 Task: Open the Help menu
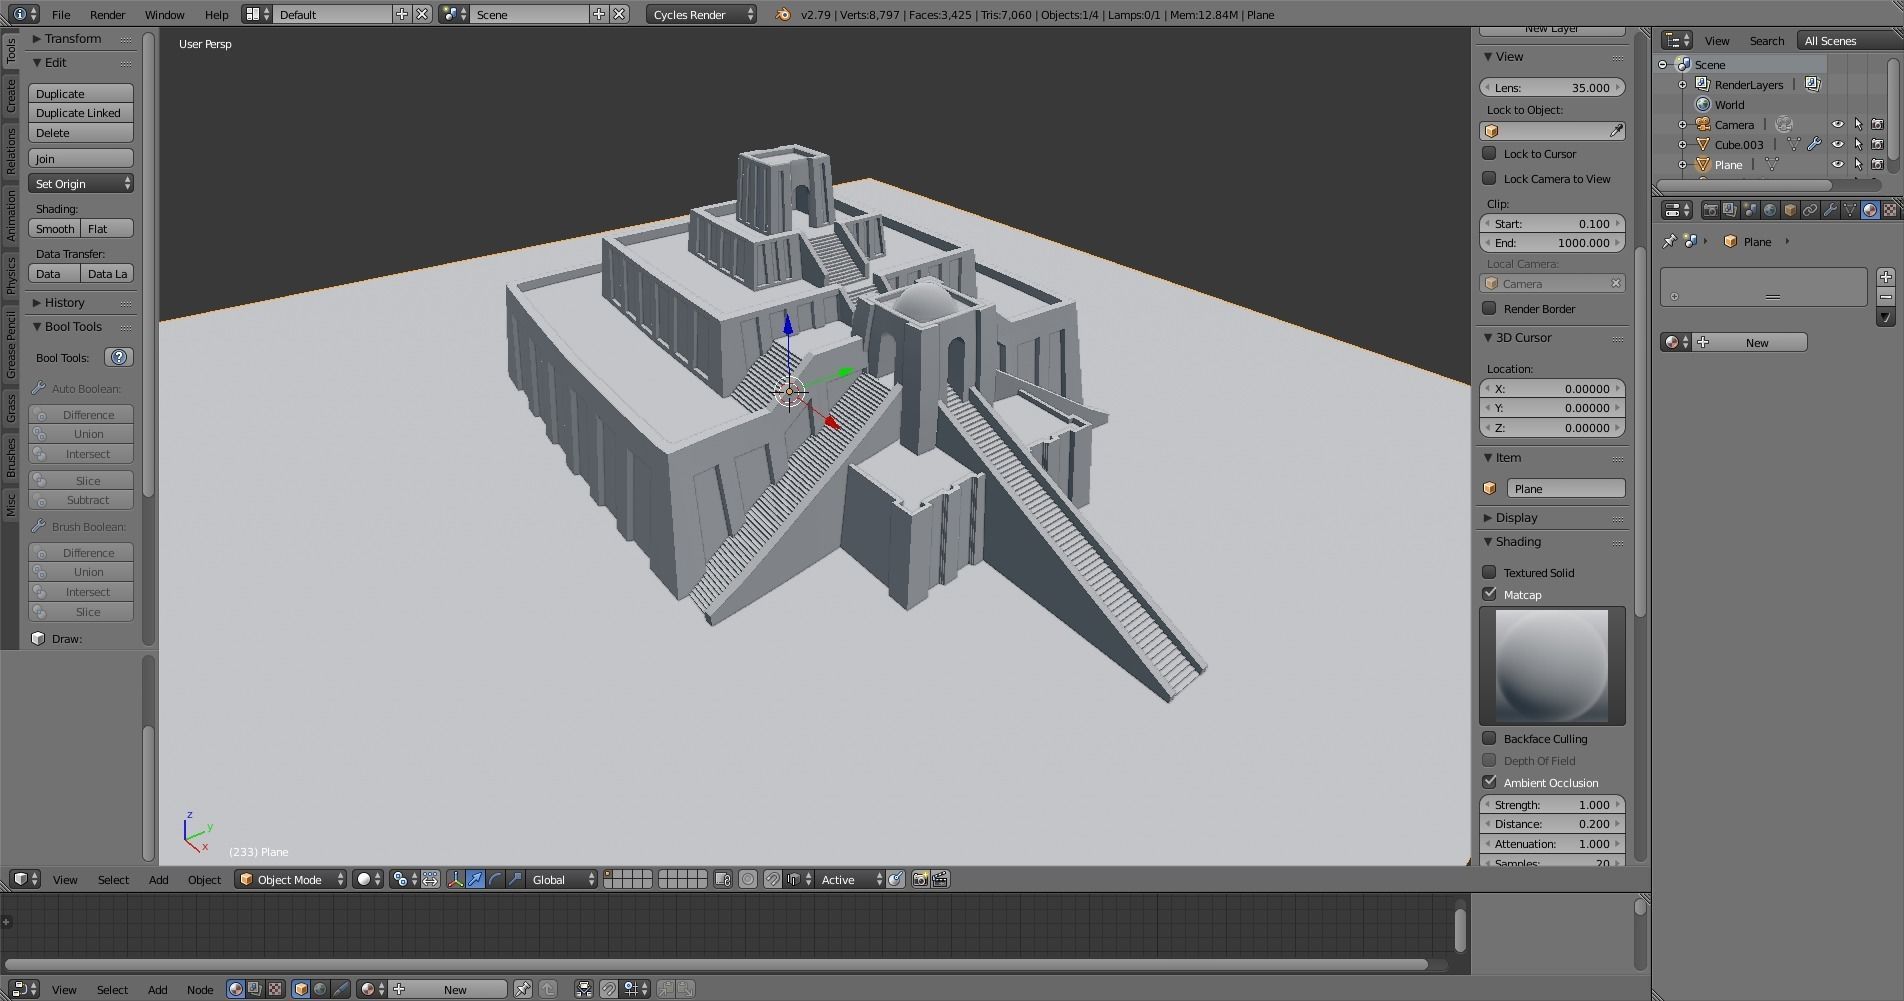216,14
